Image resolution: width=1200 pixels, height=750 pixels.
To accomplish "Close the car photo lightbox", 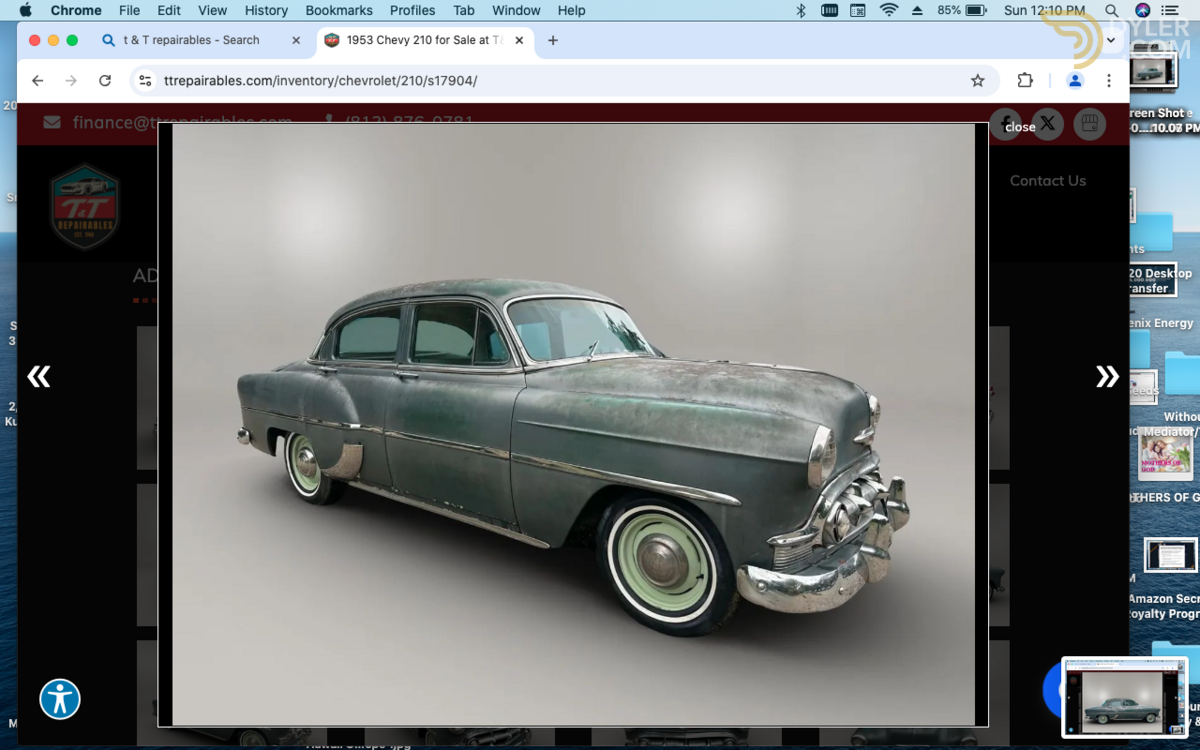I will tap(1020, 127).
